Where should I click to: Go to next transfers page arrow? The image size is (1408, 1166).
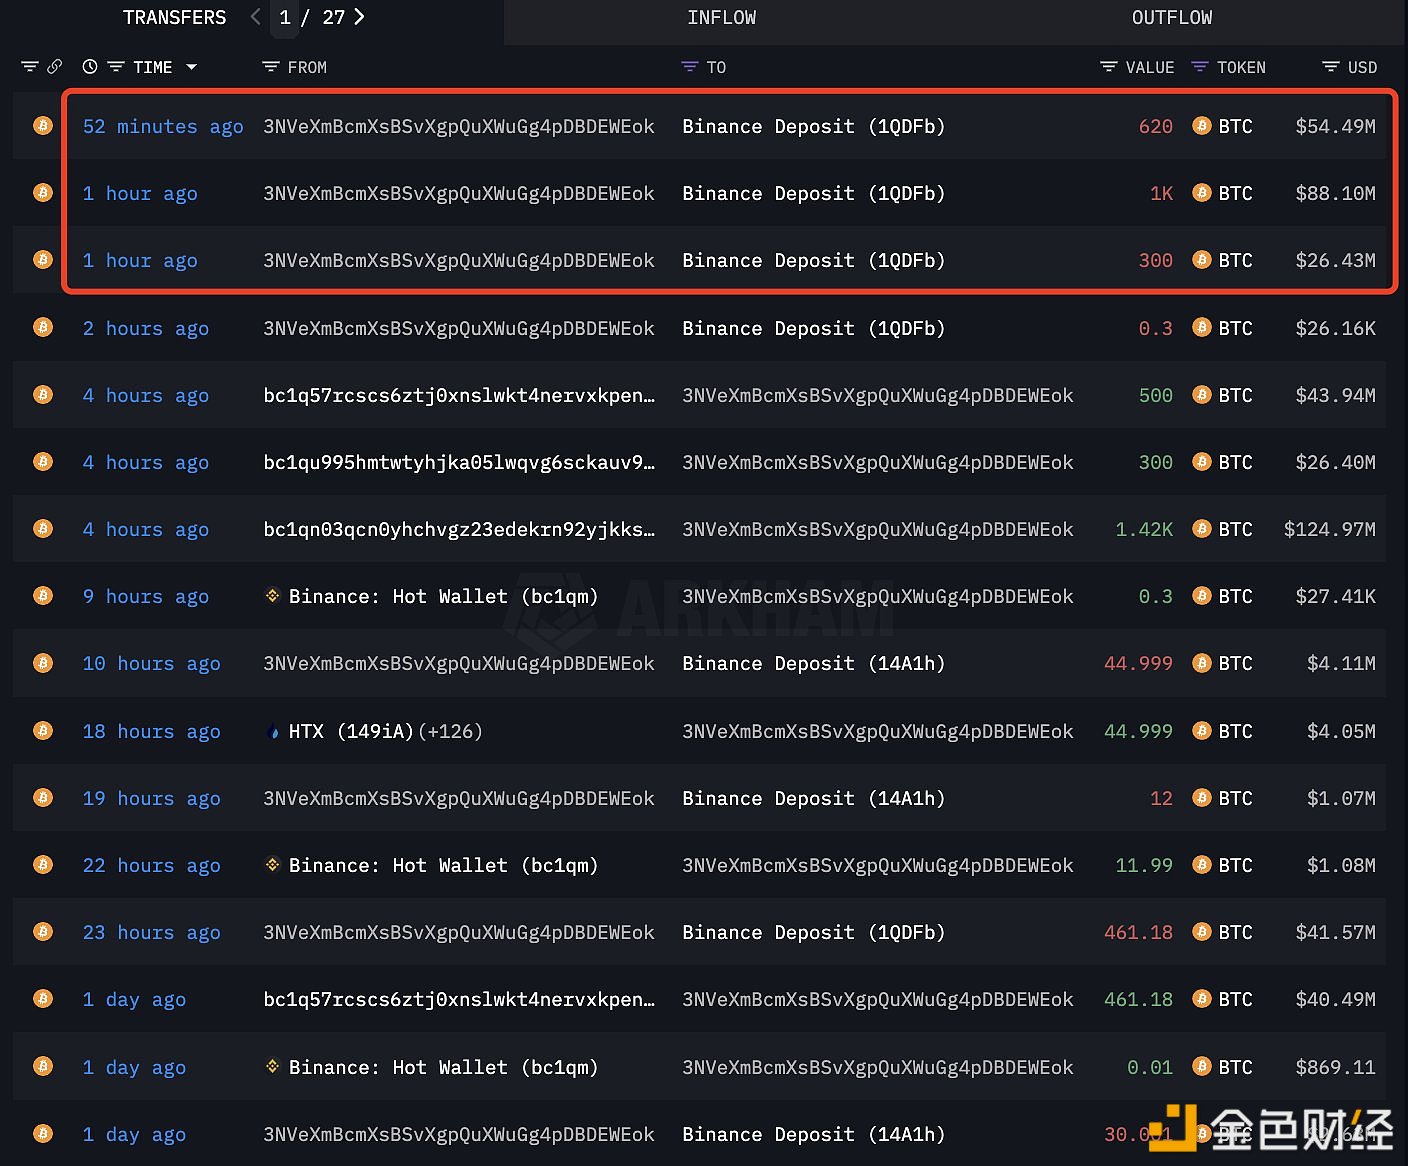359,17
